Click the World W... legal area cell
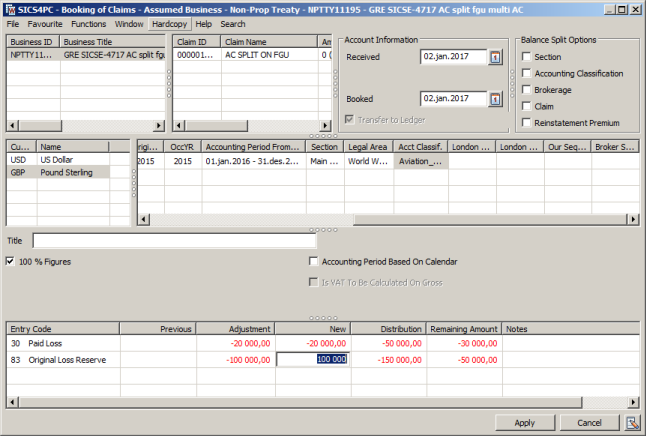Image resolution: width=646 pixels, height=436 pixels. click(369, 161)
